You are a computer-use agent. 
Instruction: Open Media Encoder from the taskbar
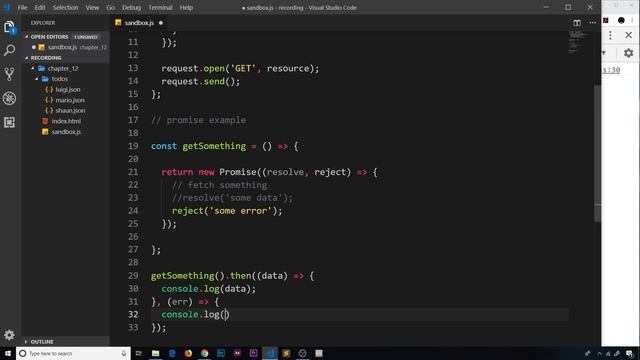[237, 353]
